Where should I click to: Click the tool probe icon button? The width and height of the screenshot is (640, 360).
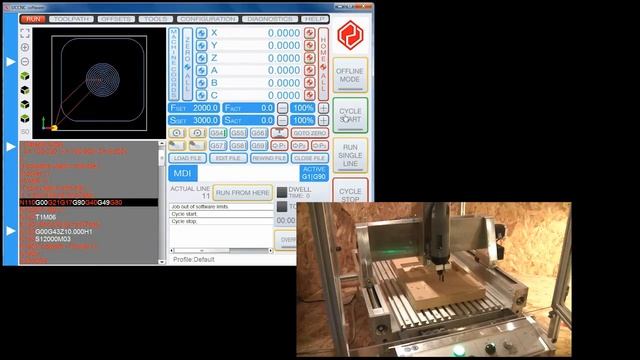pos(279,133)
